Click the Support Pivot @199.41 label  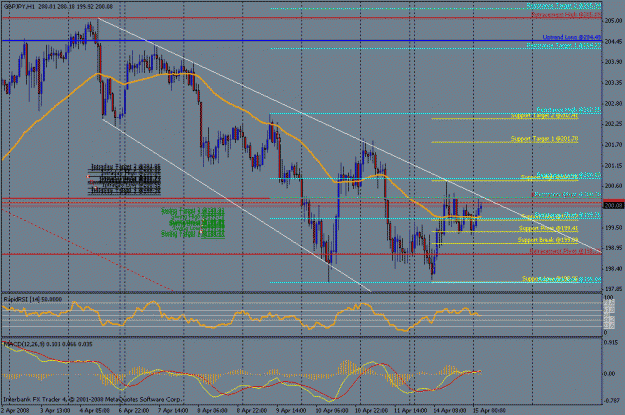coord(548,228)
